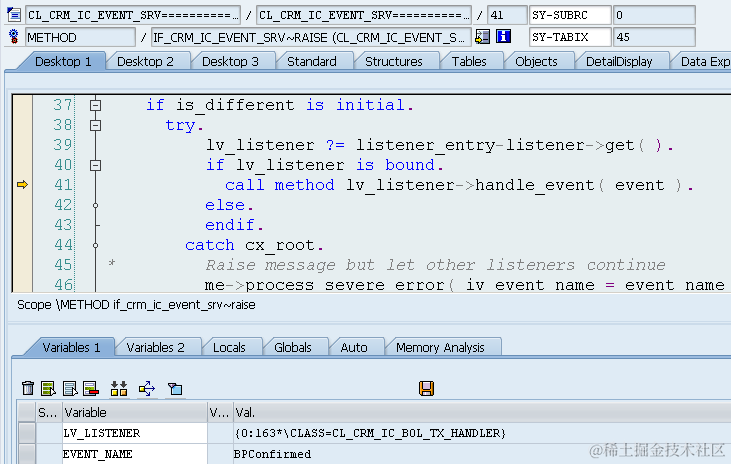Click the METHOD event type field
731x464 pixels.
(80, 37)
